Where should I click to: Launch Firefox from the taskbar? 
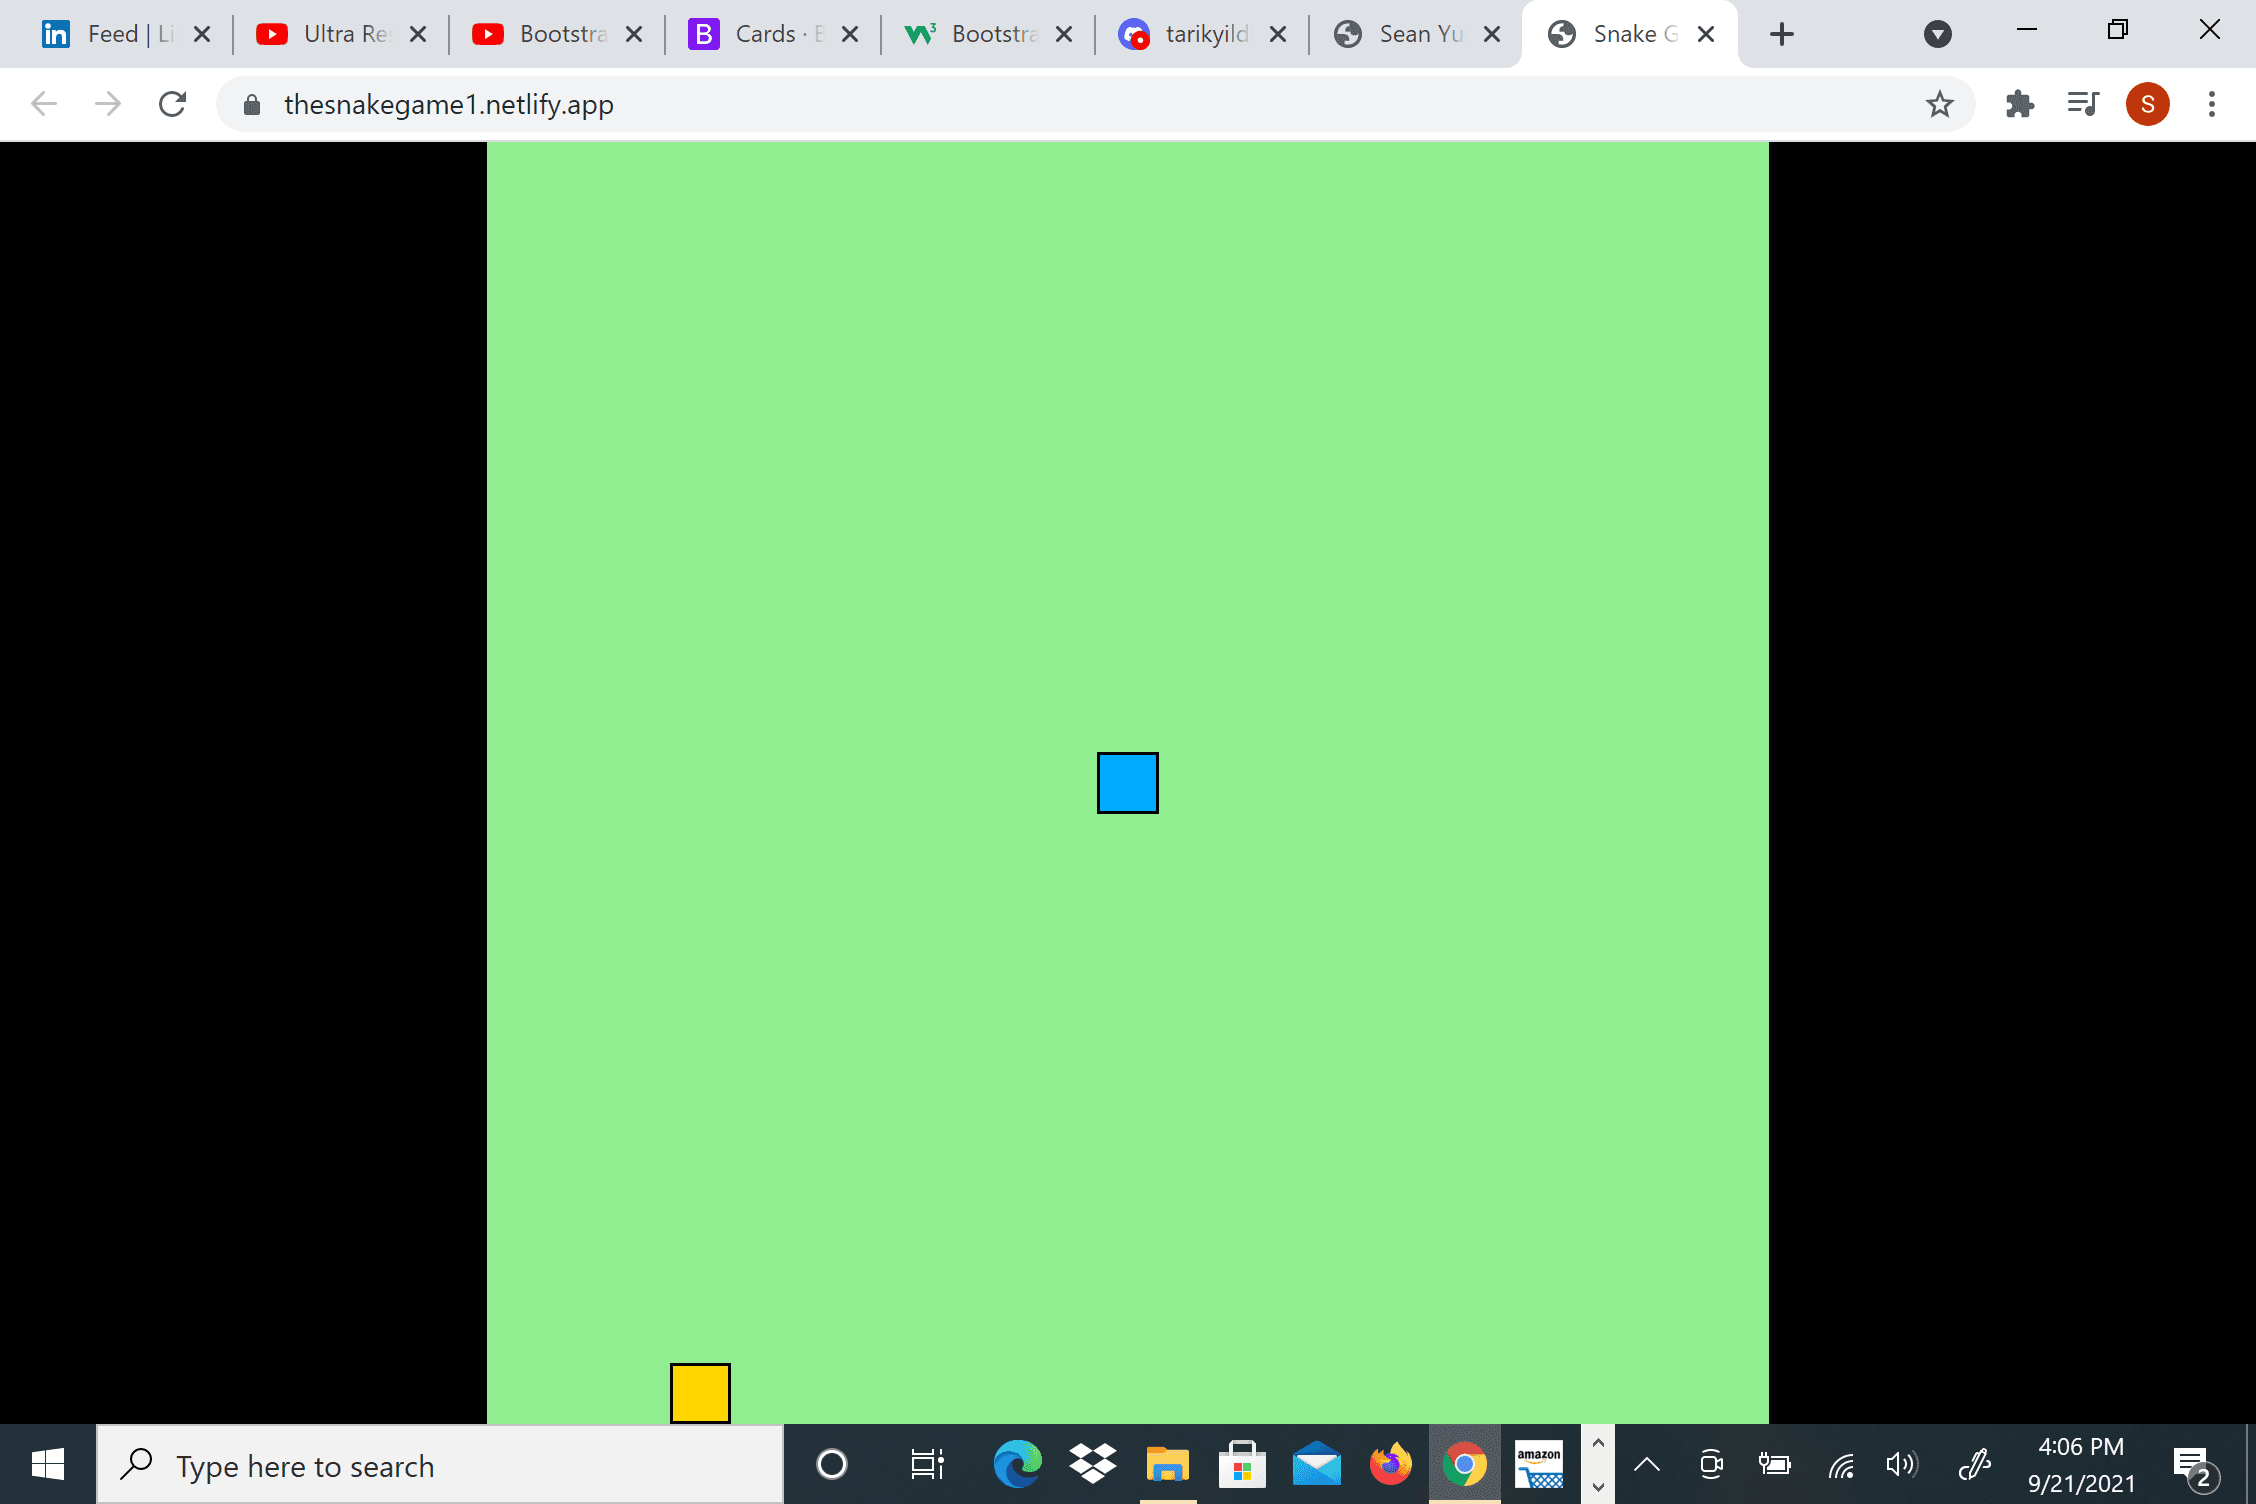pyautogui.click(x=1390, y=1464)
